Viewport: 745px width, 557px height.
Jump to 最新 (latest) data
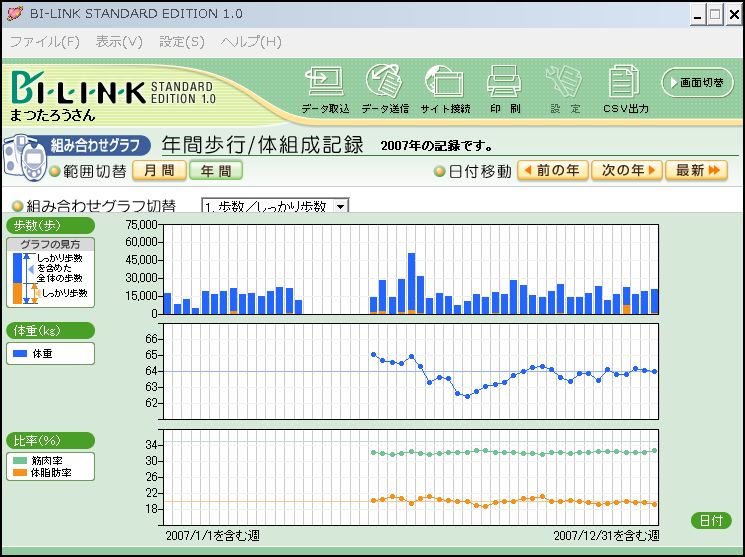(696, 171)
